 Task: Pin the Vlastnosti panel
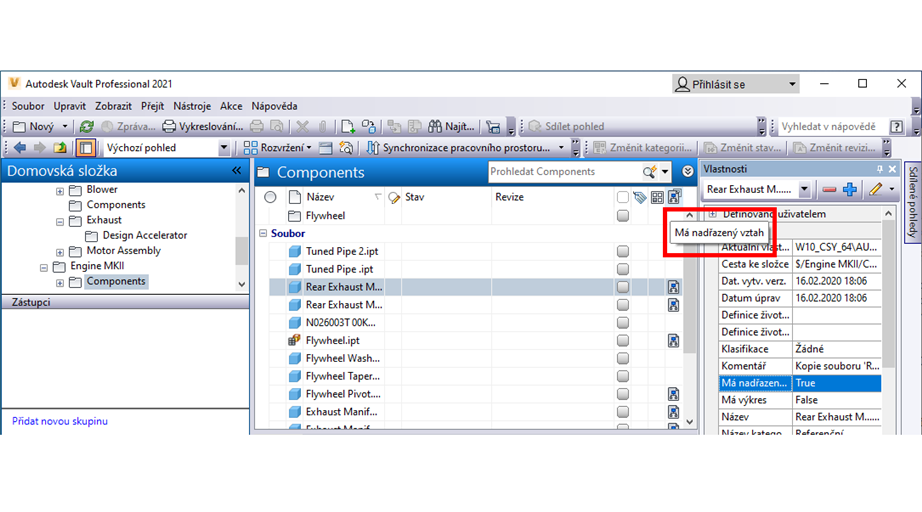click(x=880, y=169)
